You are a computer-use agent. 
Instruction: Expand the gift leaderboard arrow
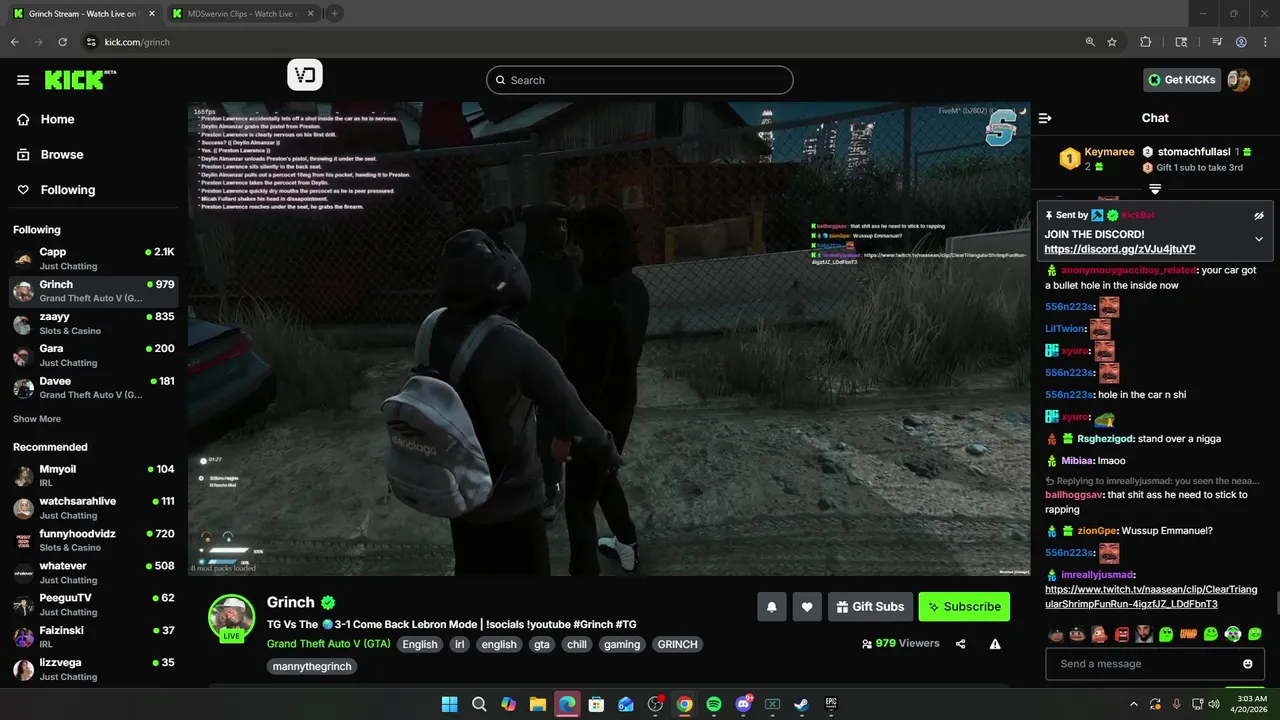1155,189
